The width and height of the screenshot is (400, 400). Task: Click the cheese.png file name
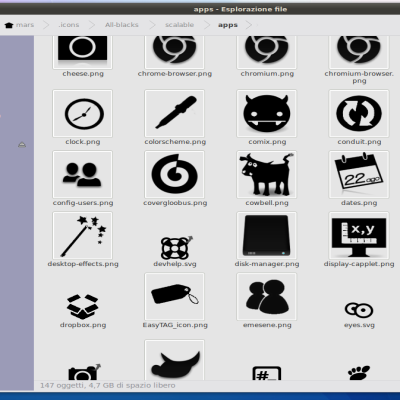[x=83, y=74]
